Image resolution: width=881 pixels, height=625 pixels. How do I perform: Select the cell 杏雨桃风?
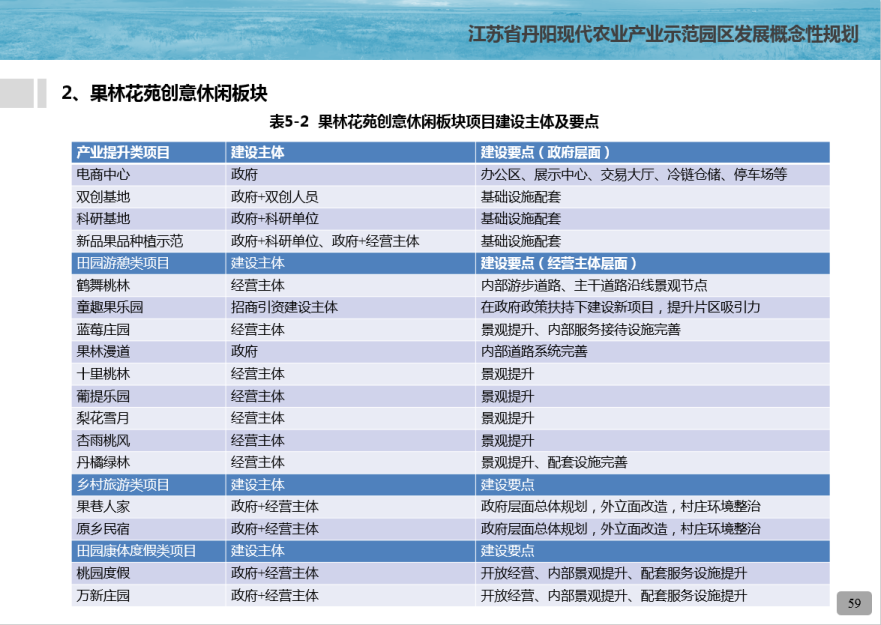[148, 441]
